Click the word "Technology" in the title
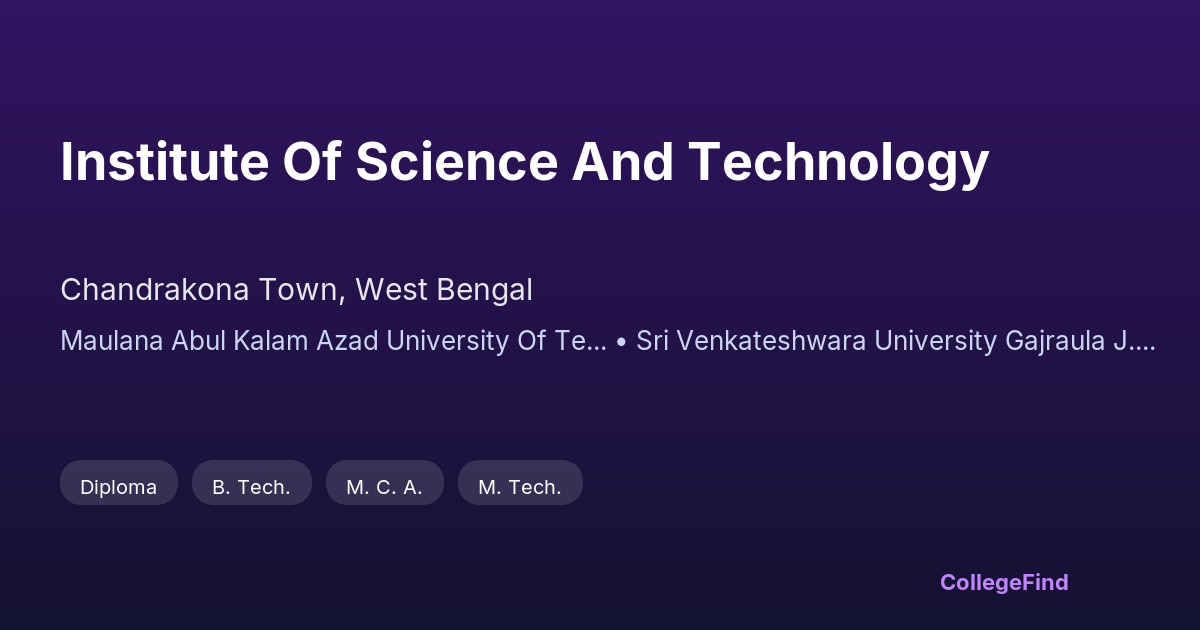This screenshot has width=1200, height=630. click(x=839, y=162)
